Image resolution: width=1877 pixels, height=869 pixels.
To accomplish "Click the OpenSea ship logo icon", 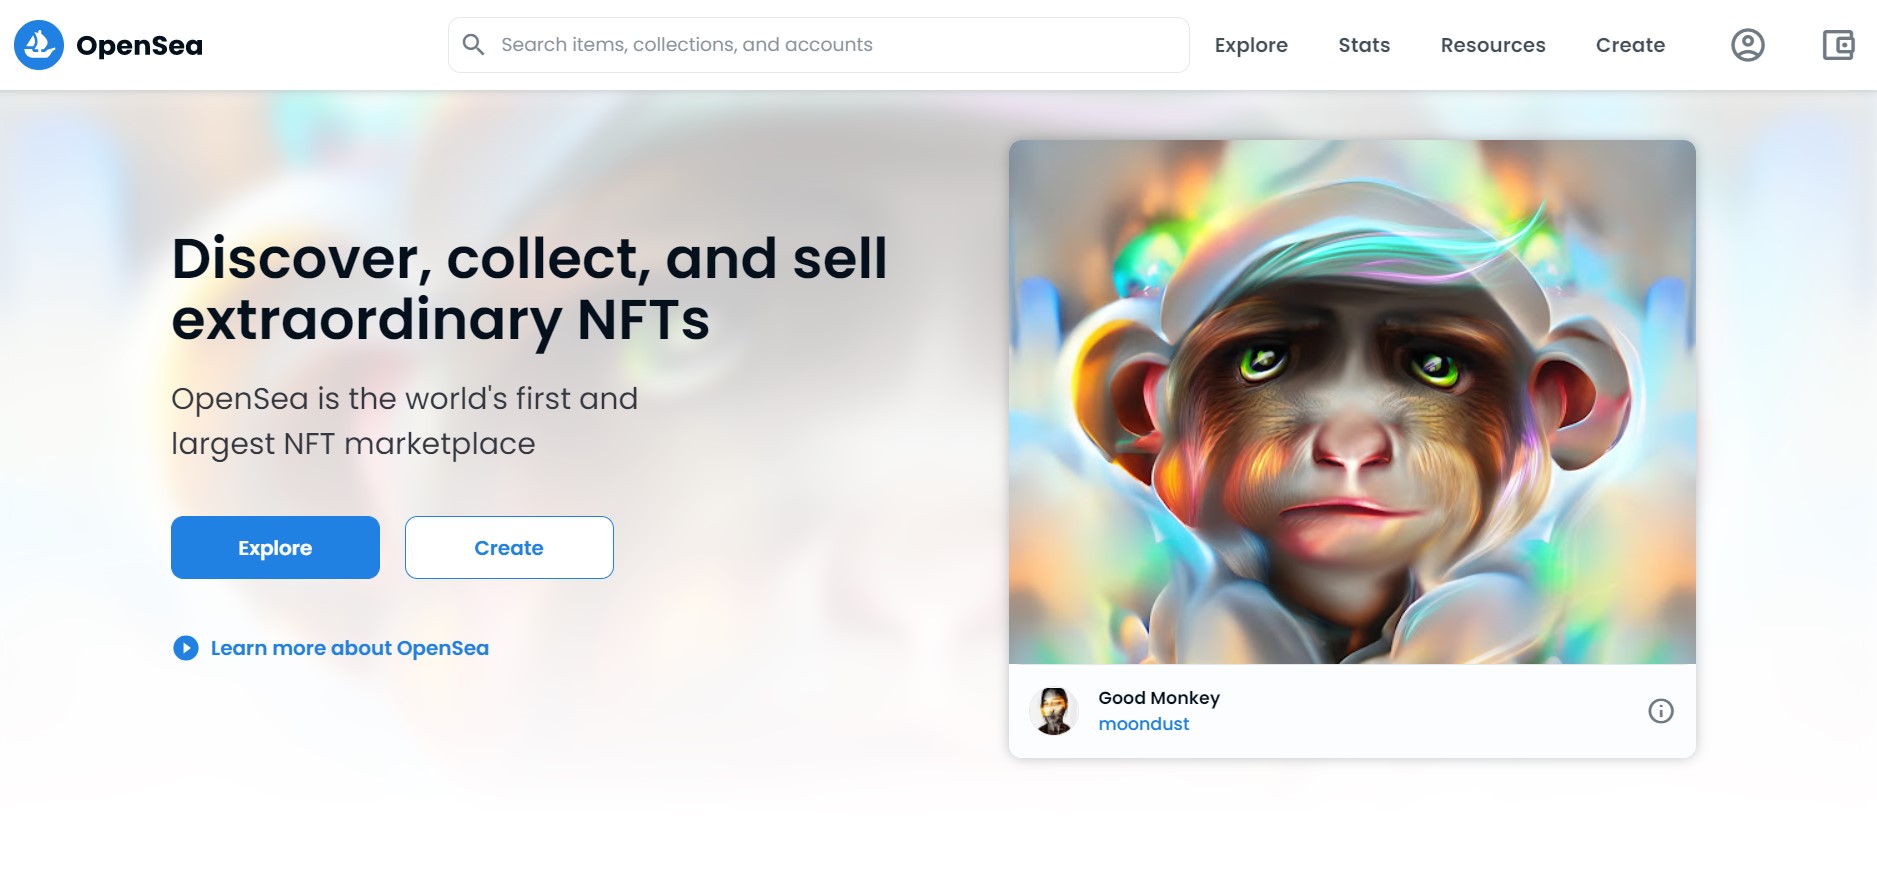I will click(39, 45).
